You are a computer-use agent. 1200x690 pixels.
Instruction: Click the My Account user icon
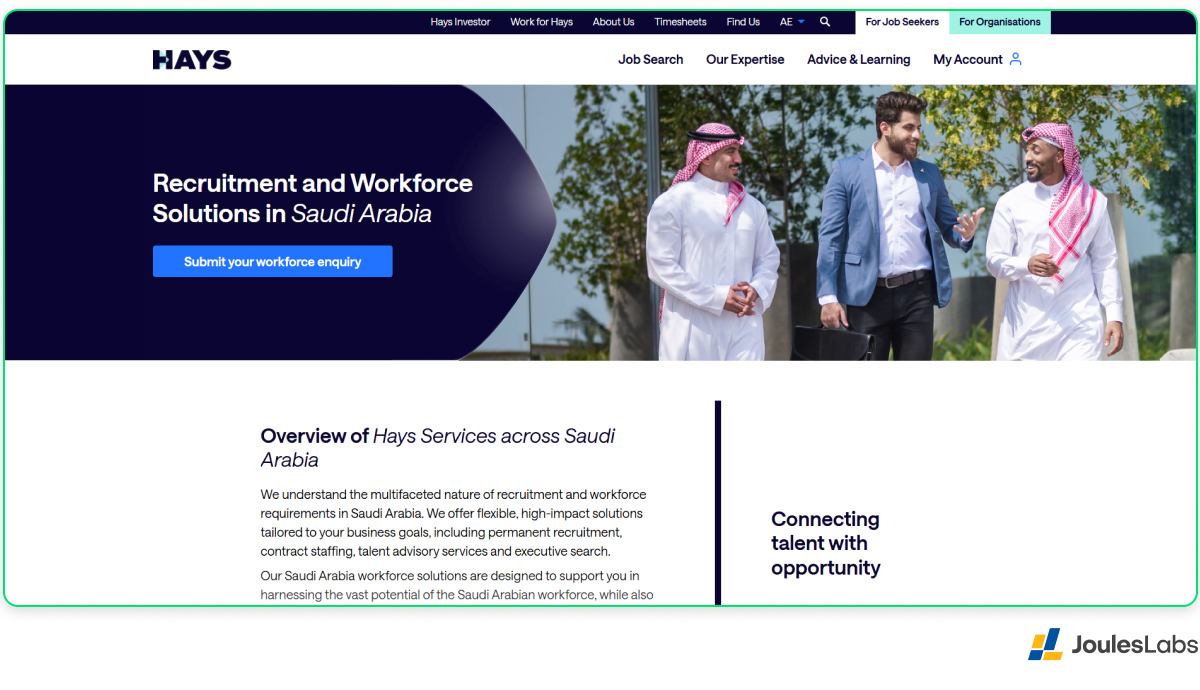point(1016,59)
